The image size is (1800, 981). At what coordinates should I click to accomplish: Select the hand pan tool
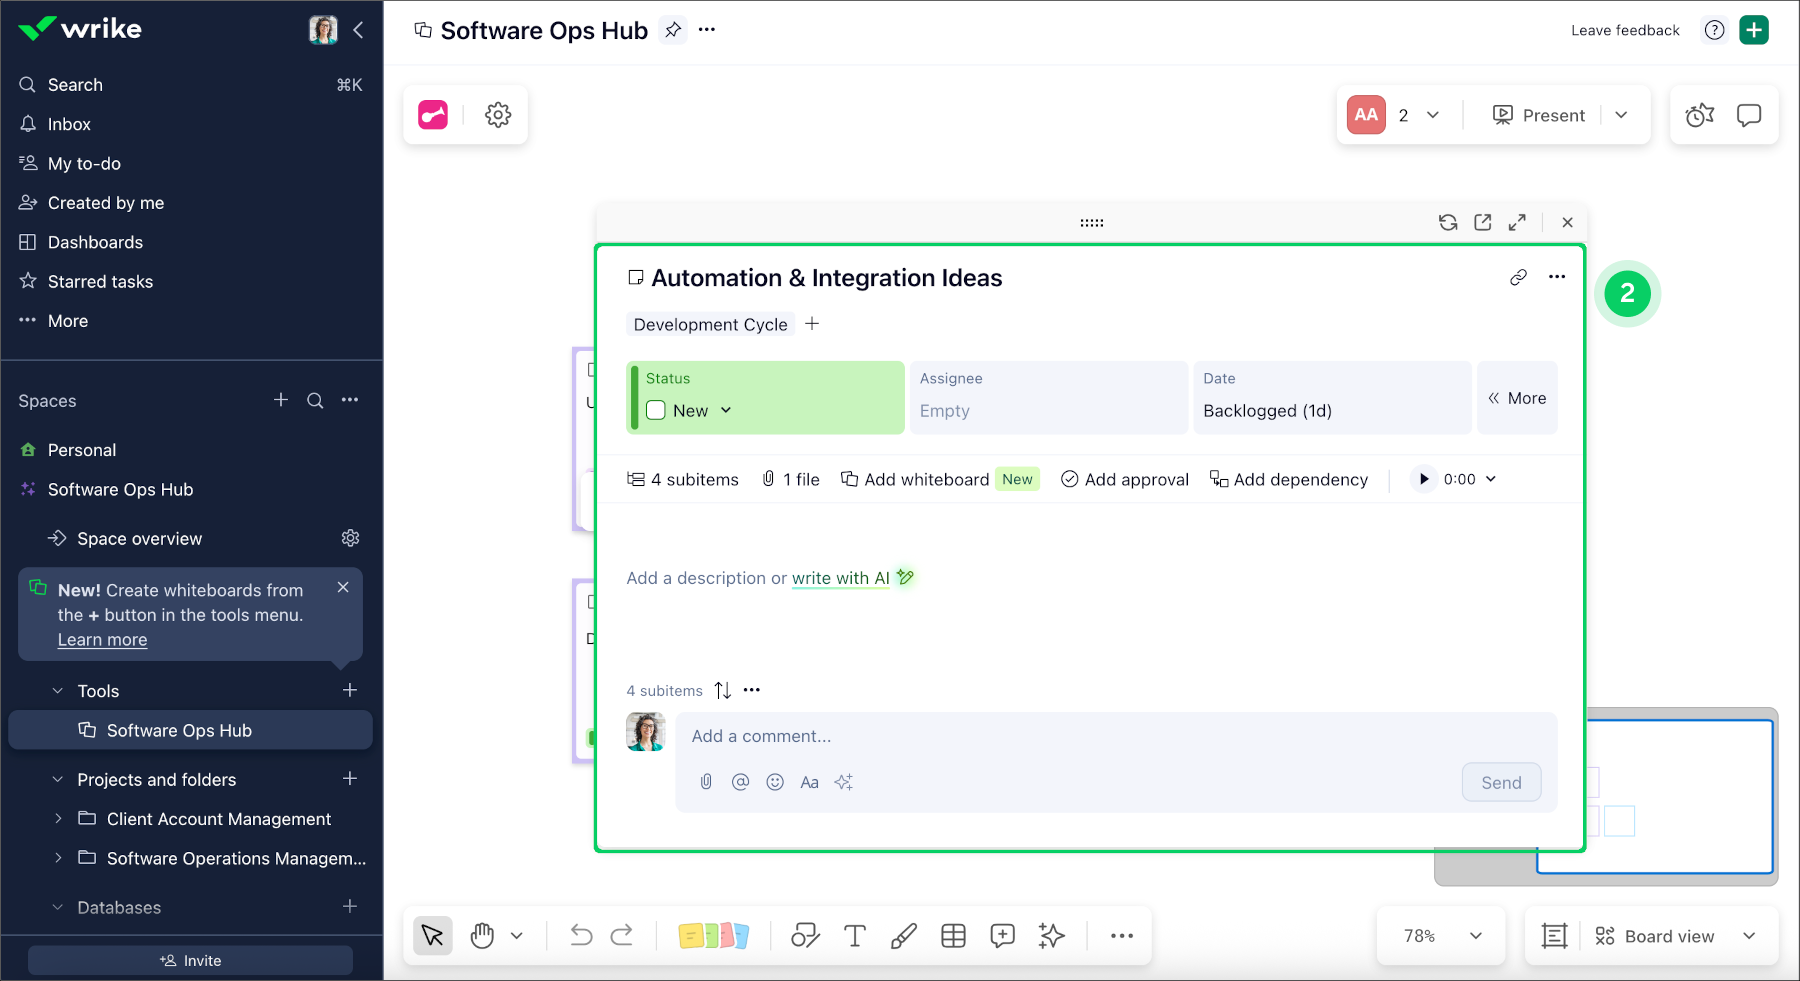[483, 936]
